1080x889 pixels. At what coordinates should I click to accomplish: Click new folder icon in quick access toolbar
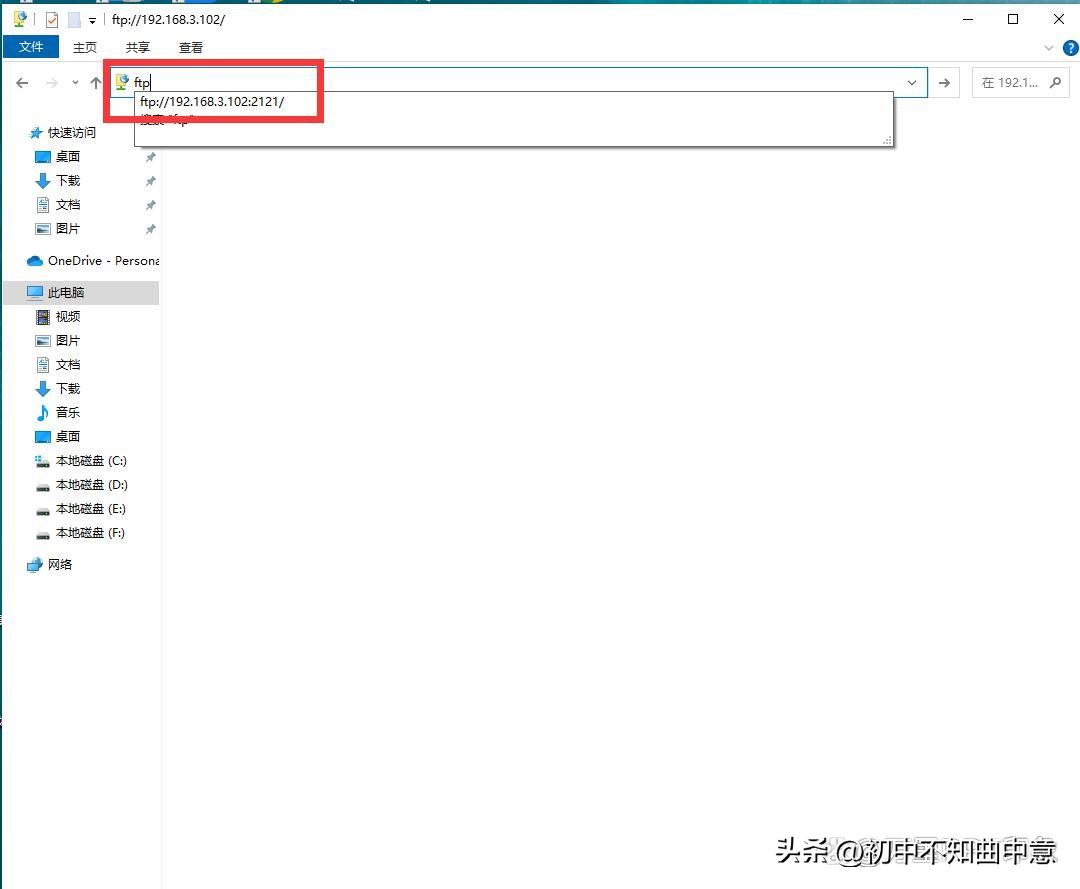click(x=74, y=20)
